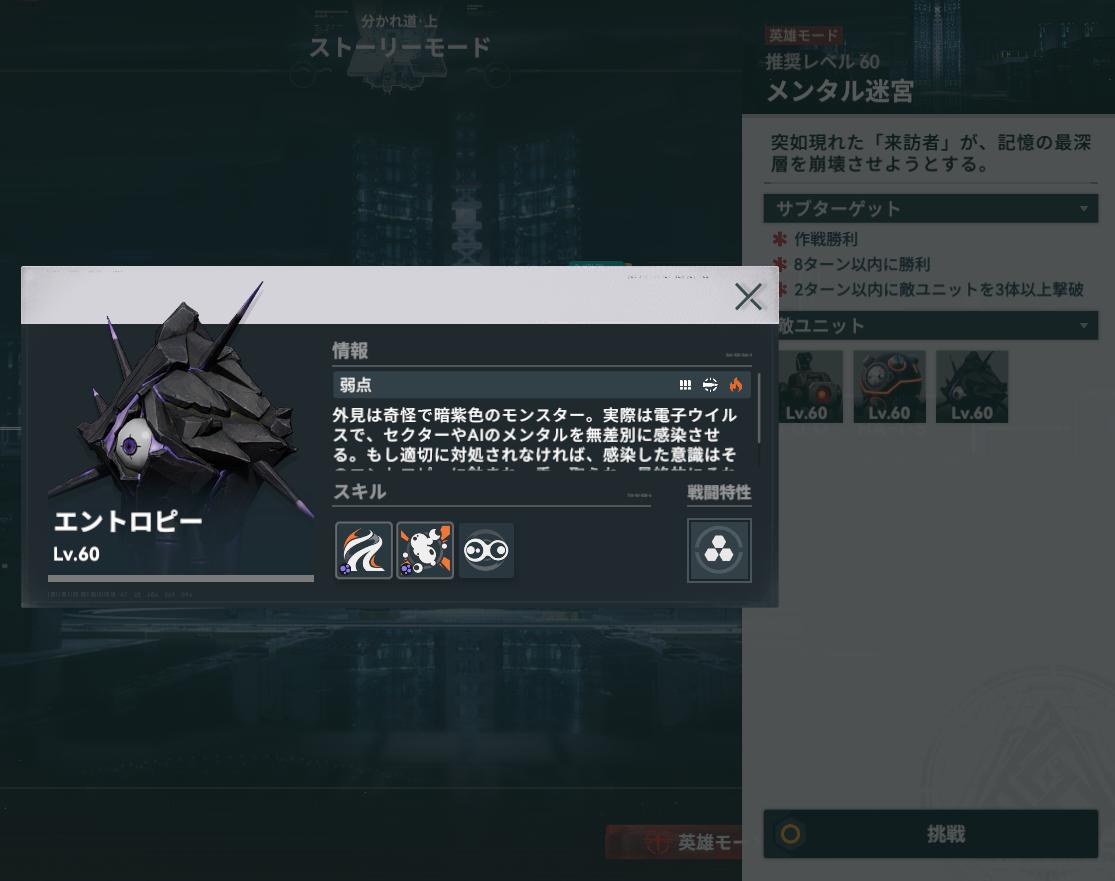Click the 英雄モード red tag label
This screenshot has height=881, width=1115.
804,35
